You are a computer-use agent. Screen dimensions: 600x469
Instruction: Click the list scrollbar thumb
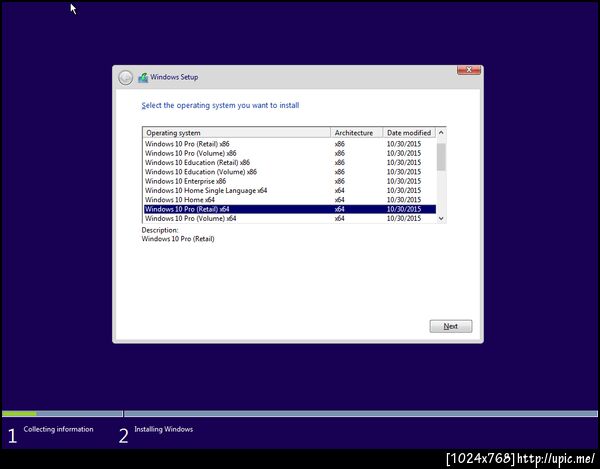tap(441, 157)
